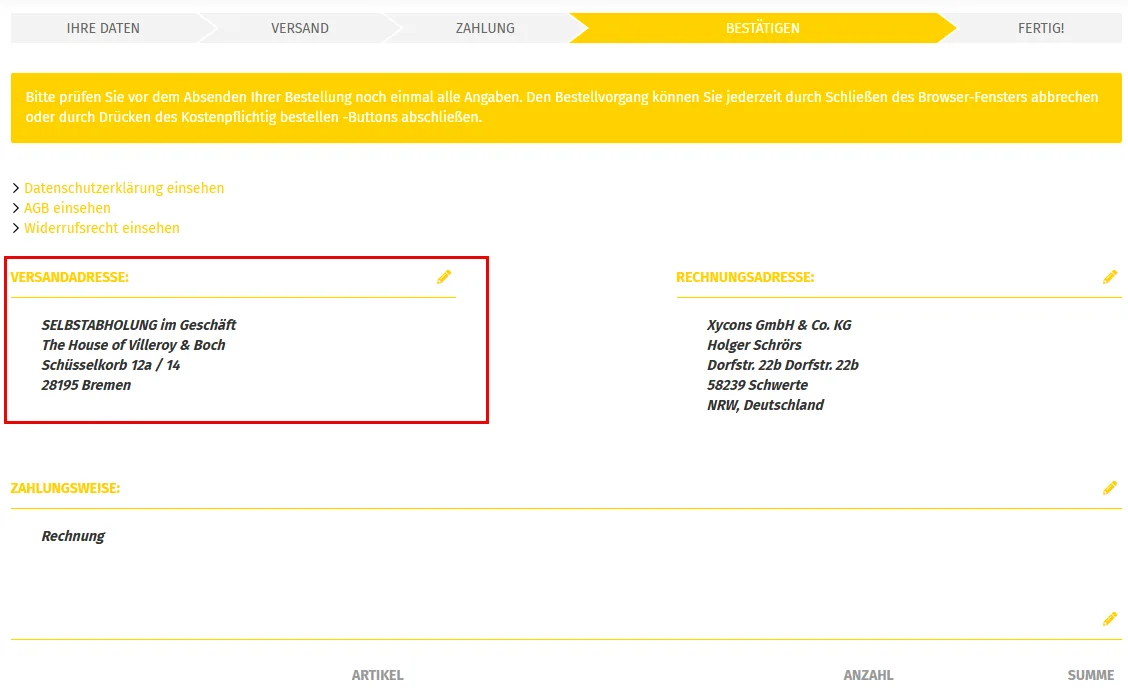Screen dimensions: 1128x691
Task: Go back to the VERSAND step
Action: 300,28
